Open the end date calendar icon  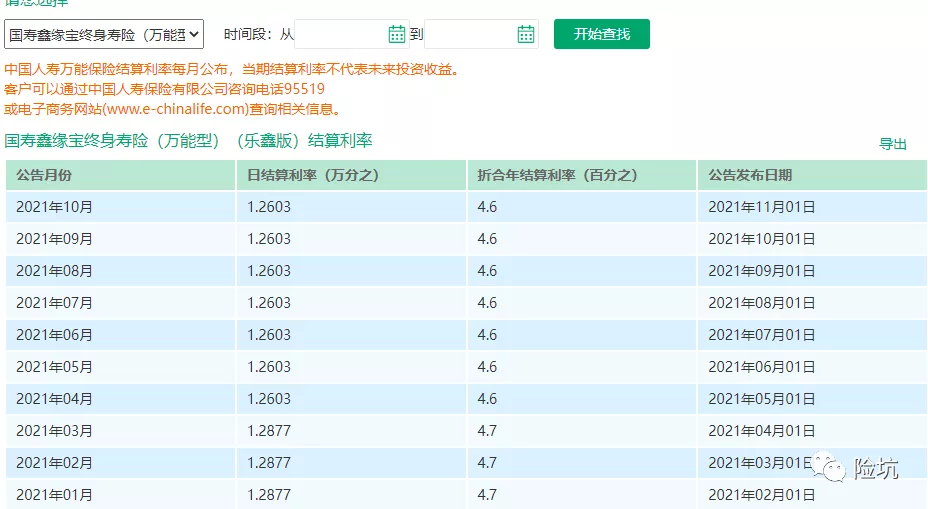[x=526, y=34]
